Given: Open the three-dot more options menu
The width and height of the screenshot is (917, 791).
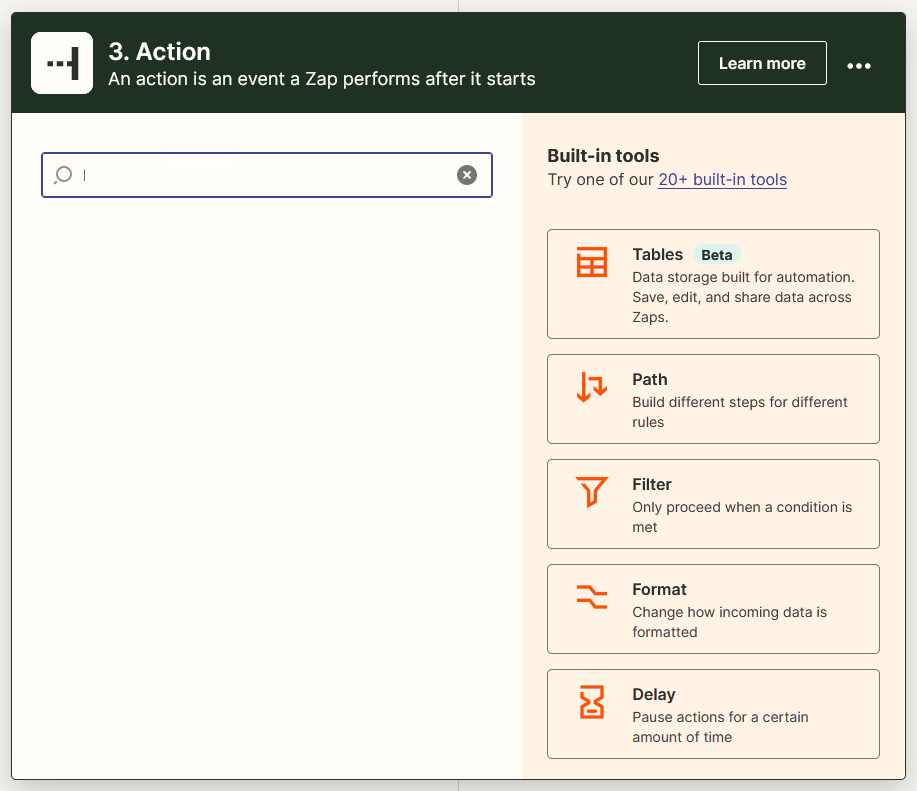Looking at the screenshot, I should pyautogui.click(x=859, y=65).
